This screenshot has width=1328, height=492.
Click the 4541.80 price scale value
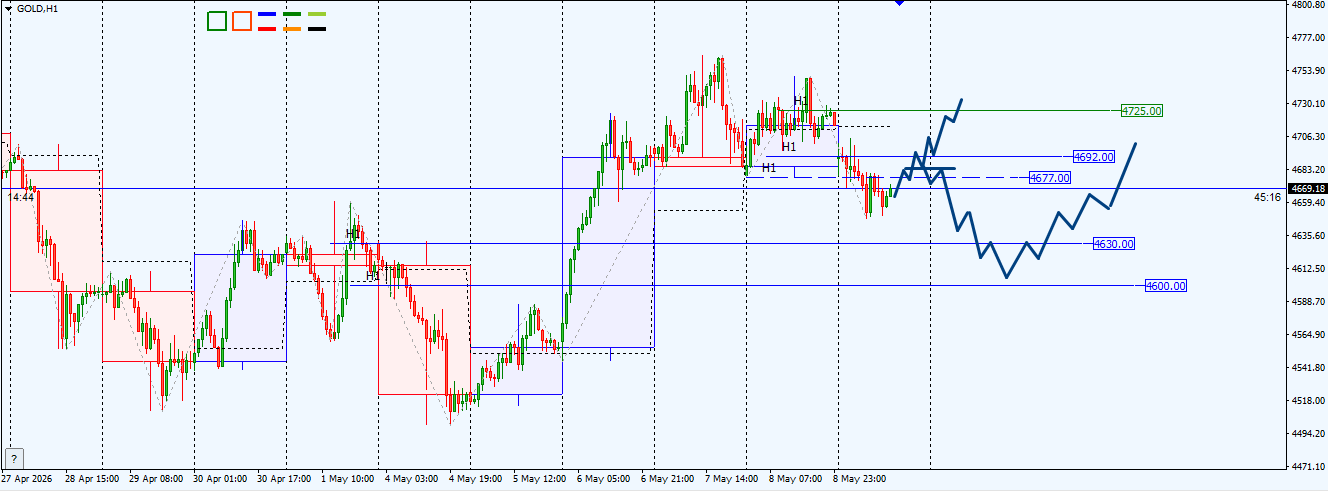[1309, 368]
